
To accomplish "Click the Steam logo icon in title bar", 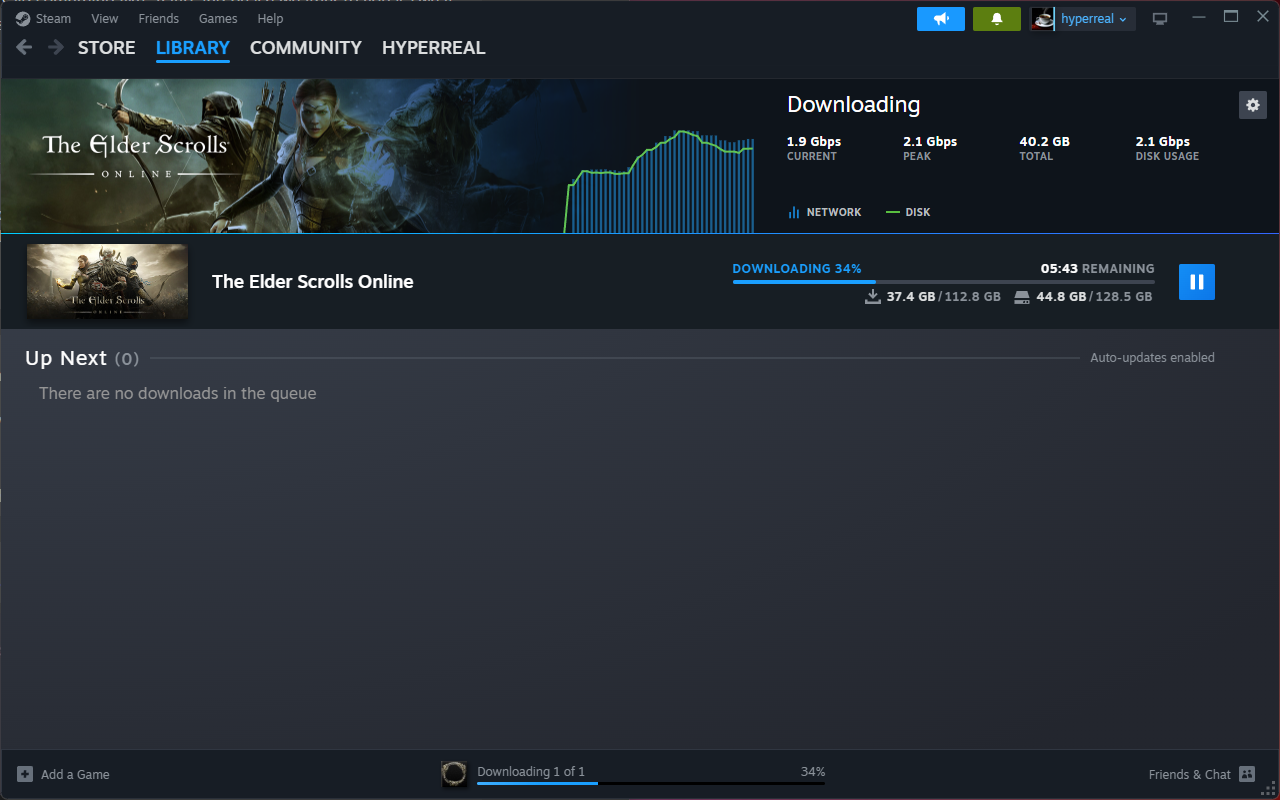I will (23, 18).
